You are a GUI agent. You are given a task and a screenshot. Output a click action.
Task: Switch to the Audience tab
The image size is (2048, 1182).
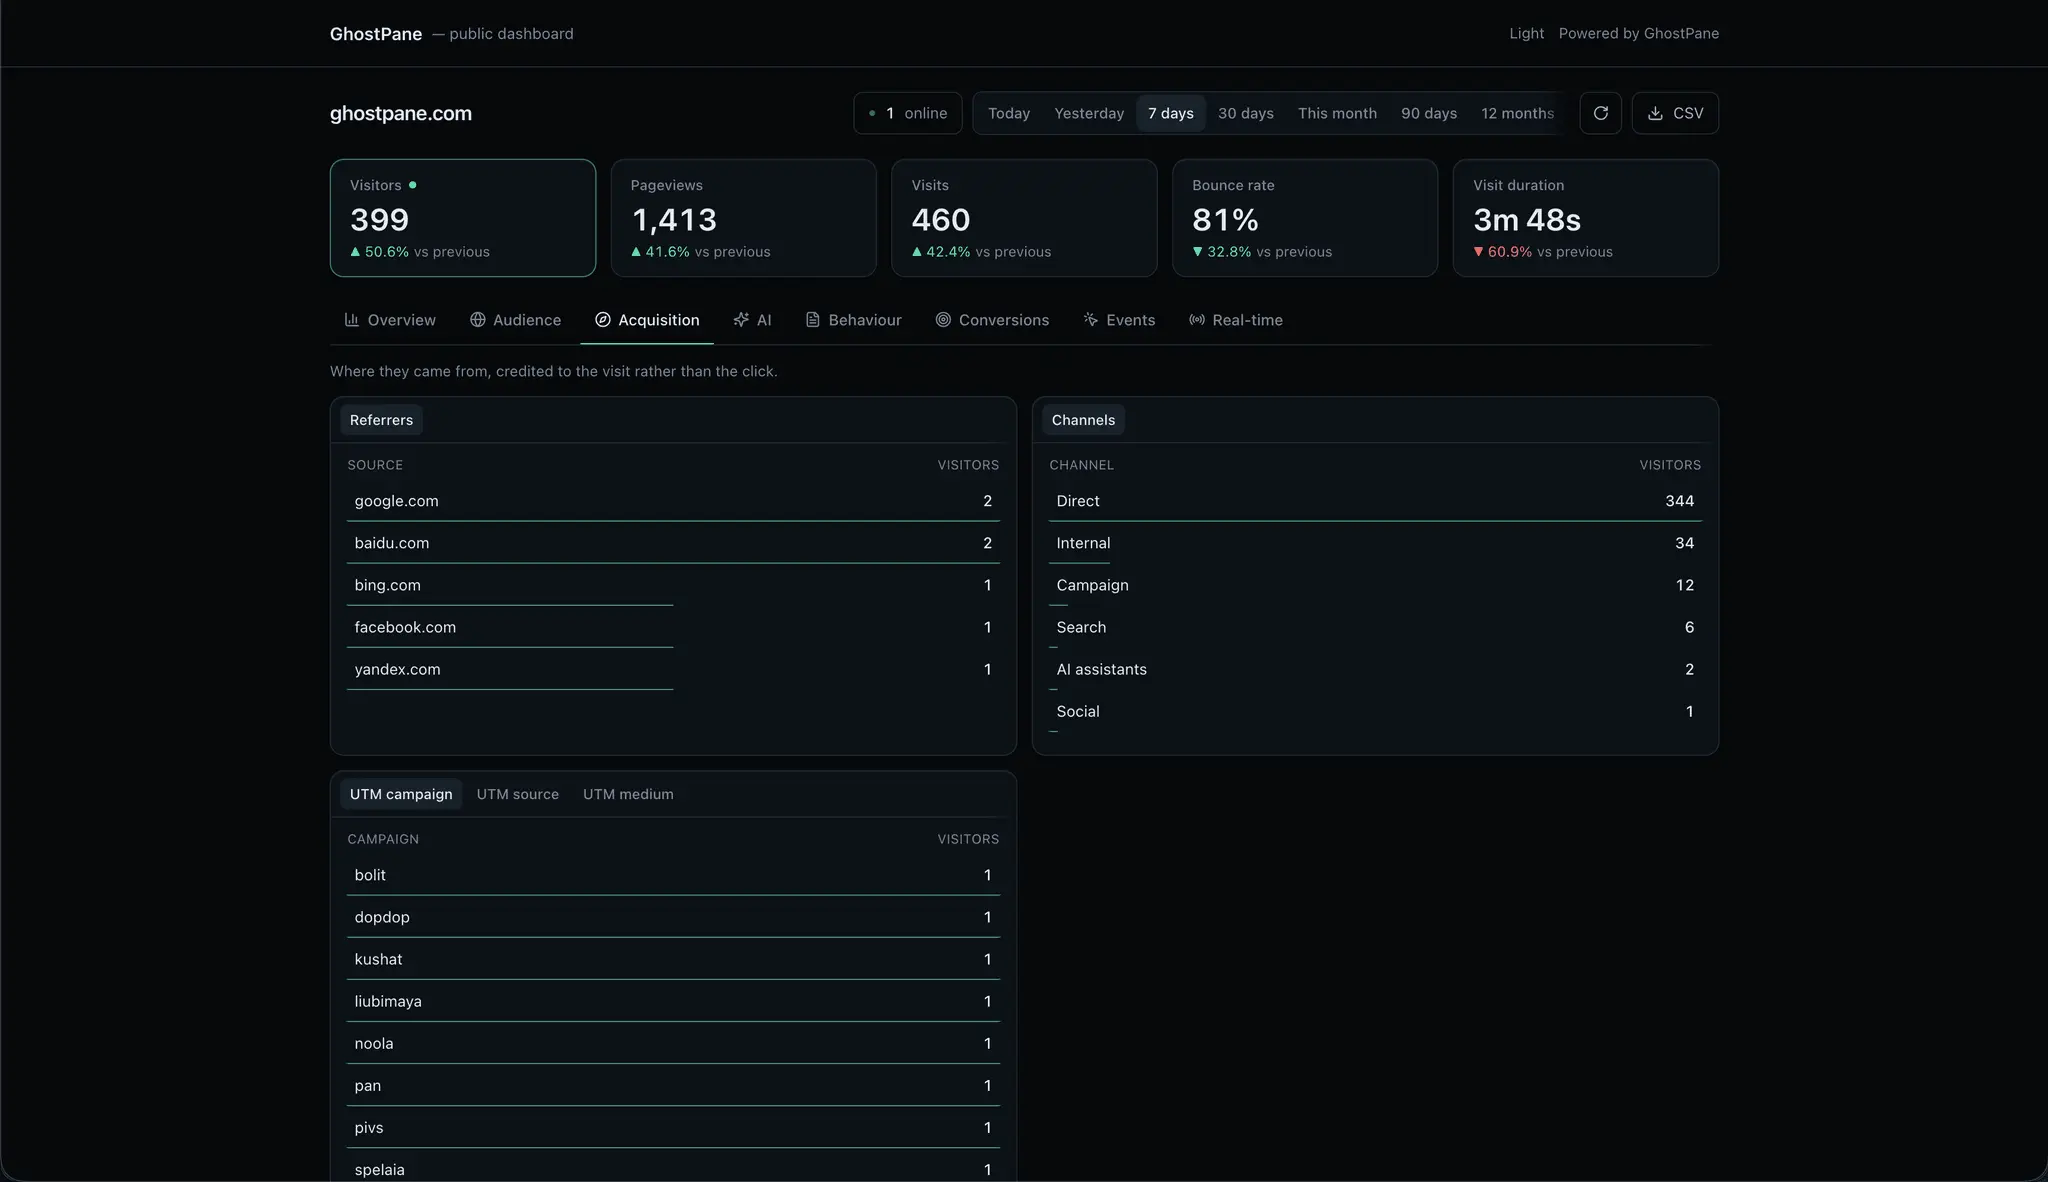coord(515,320)
